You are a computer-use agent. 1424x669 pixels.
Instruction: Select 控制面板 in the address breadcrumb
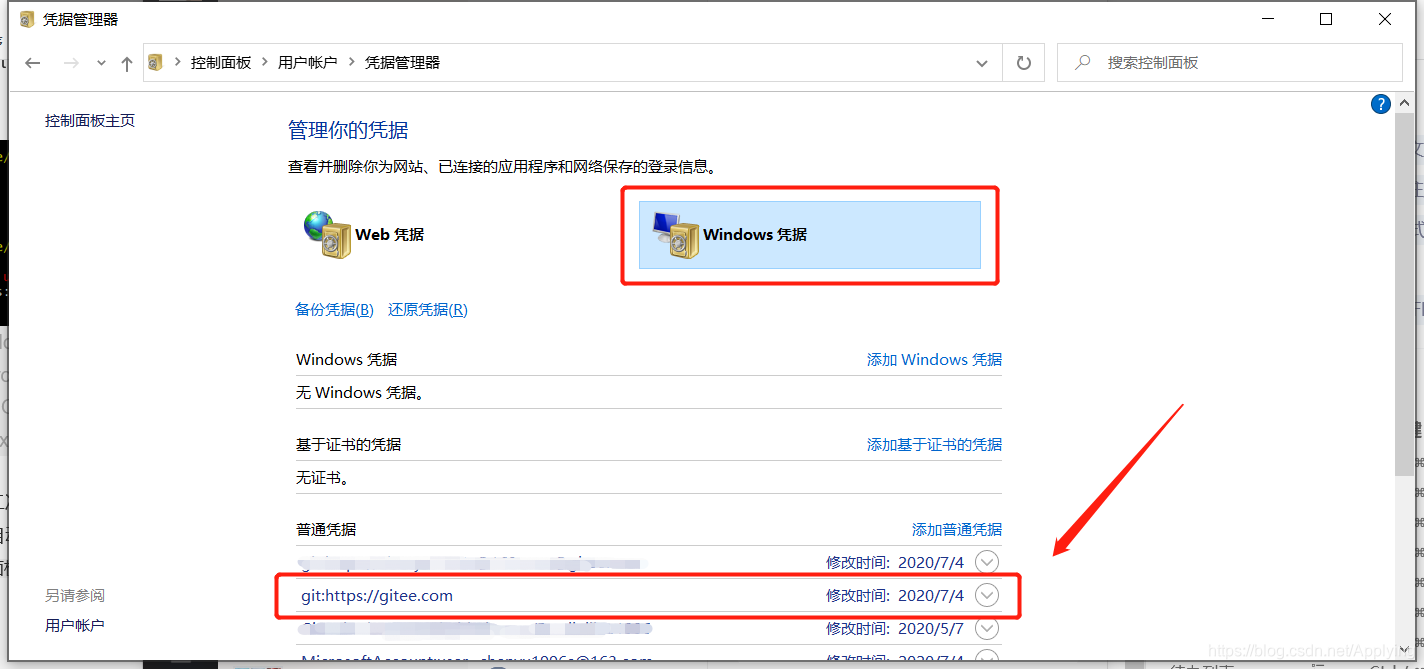click(221, 62)
